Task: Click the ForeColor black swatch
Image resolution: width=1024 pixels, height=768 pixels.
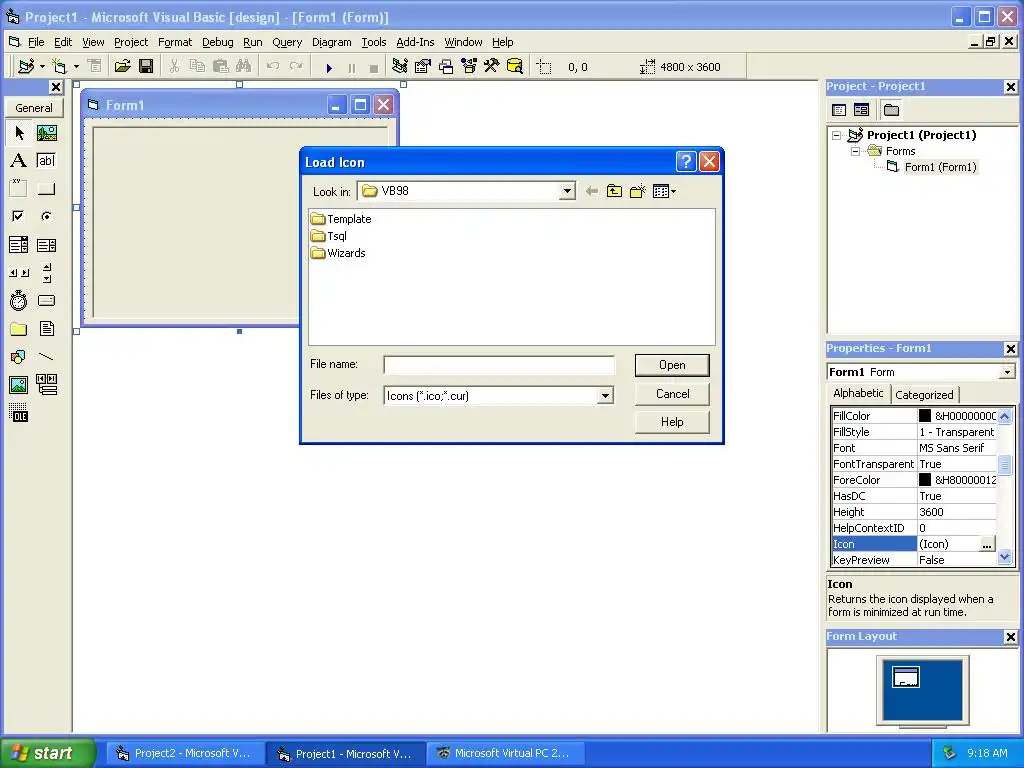Action: coord(925,479)
